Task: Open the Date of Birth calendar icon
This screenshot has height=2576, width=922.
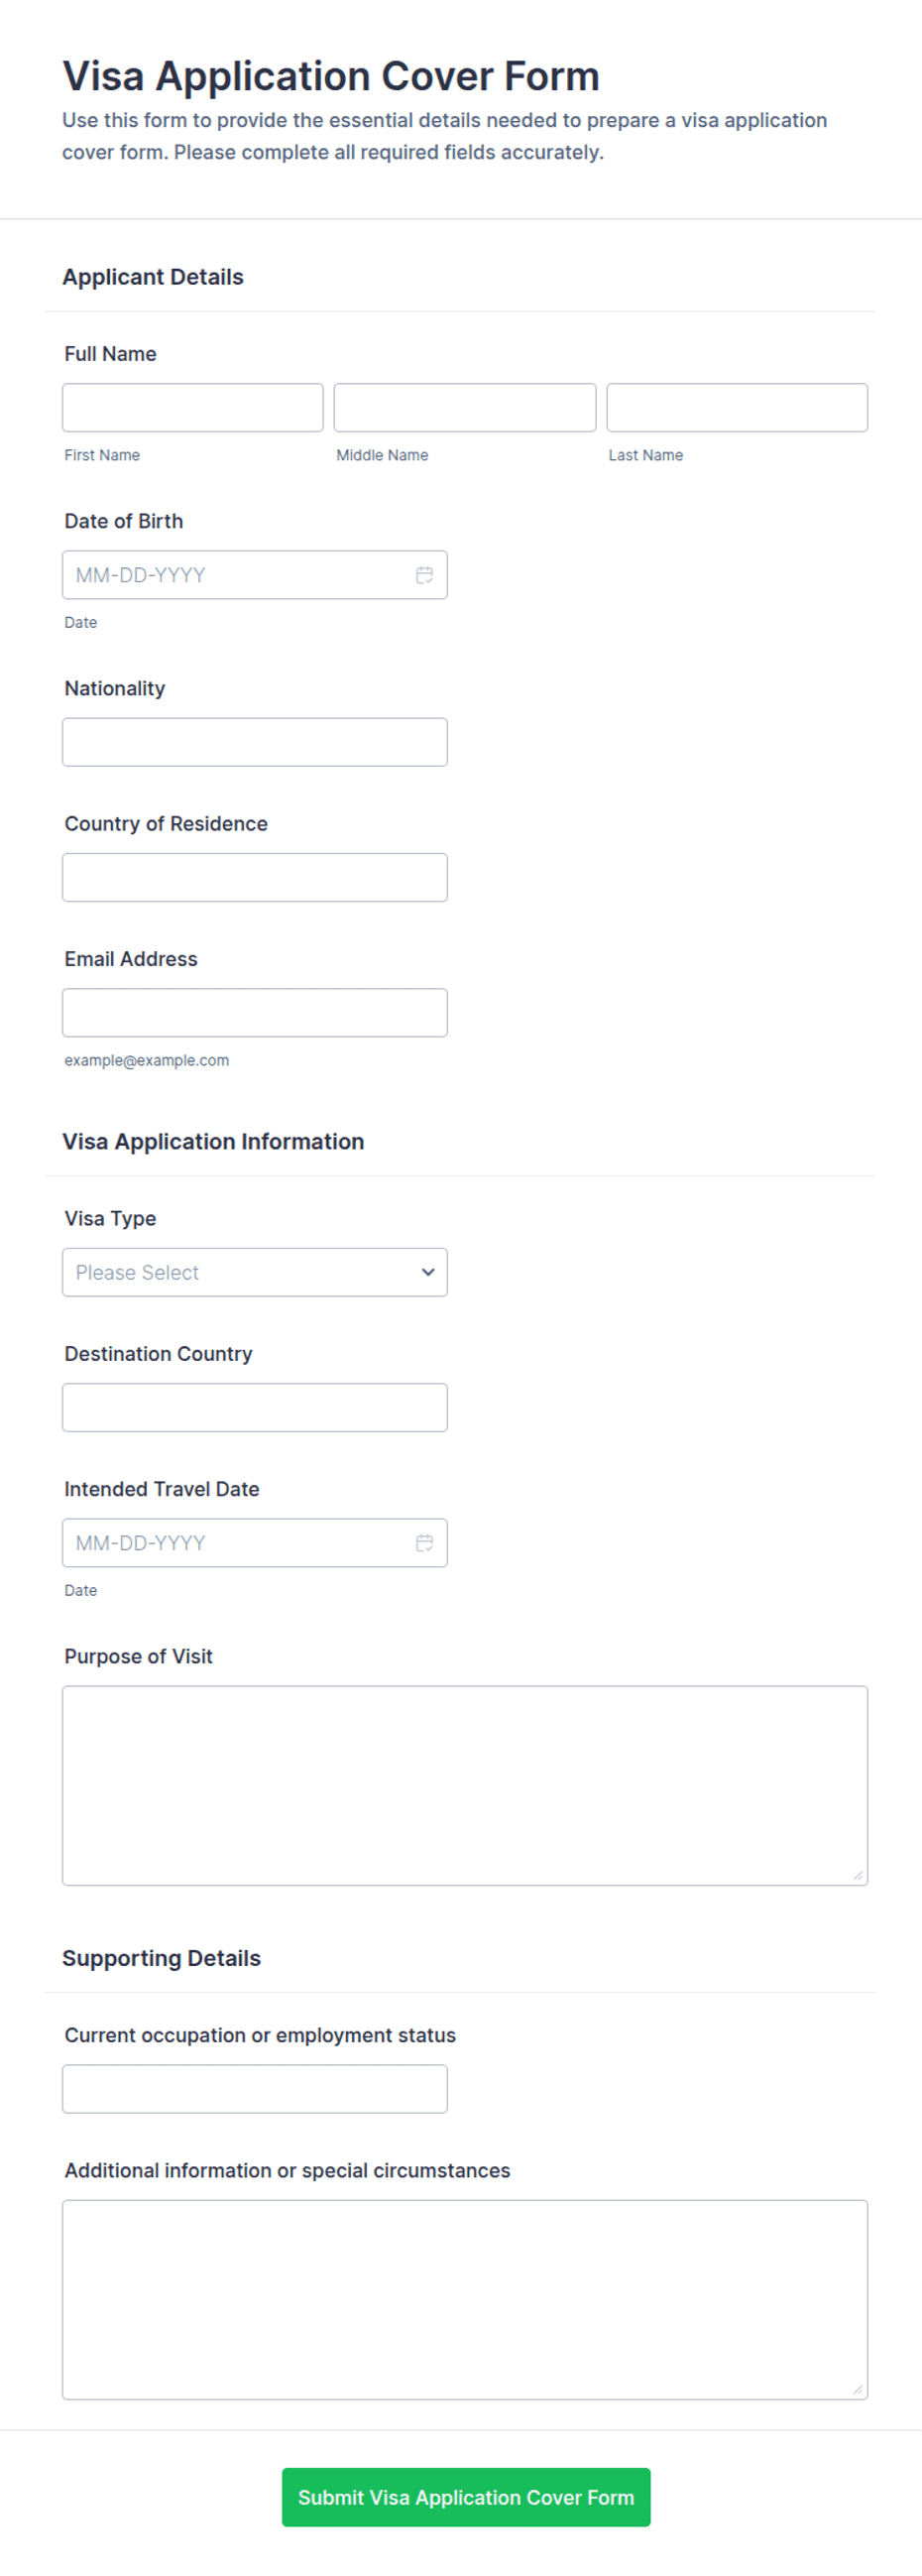Action: click(x=424, y=575)
